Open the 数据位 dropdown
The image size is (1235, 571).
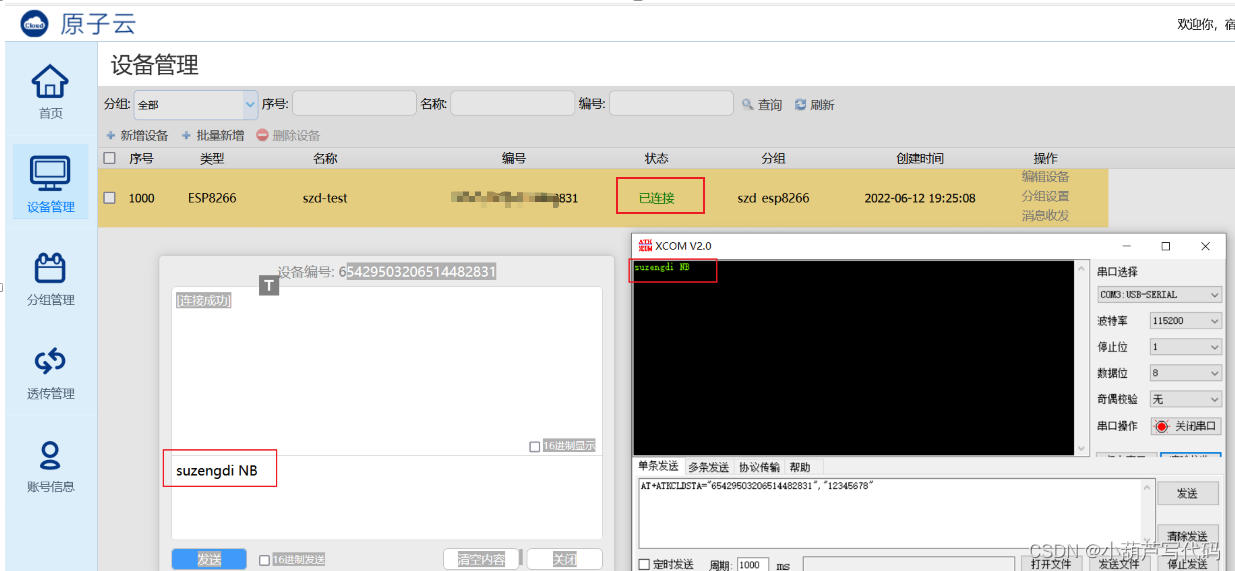[x=1185, y=373]
